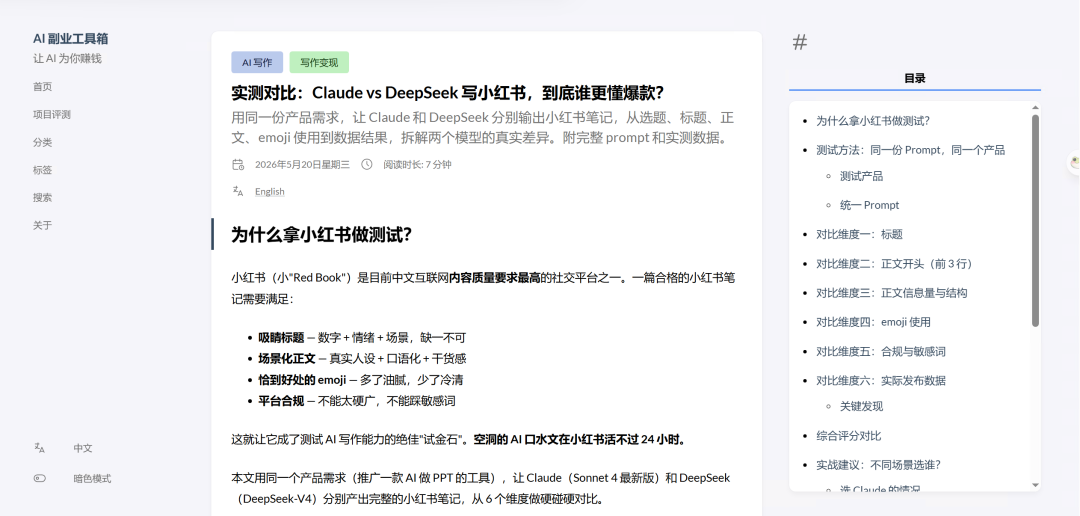Click the bullet text 吸睛标题
Image resolution: width=1080 pixels, height=516 pixels.
(281, 338)
